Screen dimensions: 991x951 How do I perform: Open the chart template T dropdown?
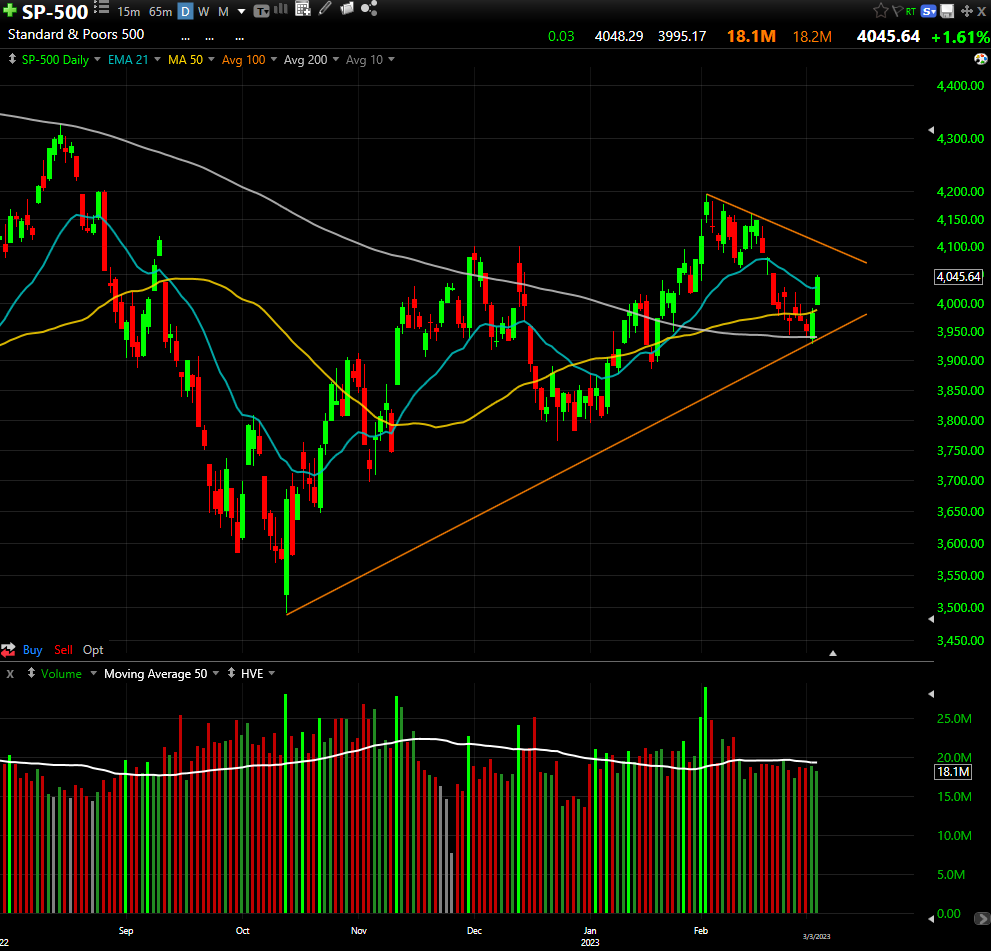point(262,11)
